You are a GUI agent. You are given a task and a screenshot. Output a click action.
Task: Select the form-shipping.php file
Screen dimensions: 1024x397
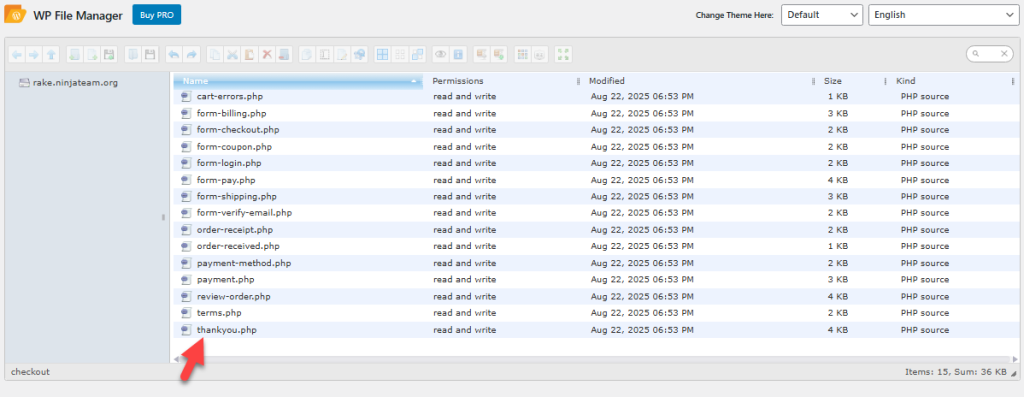coord(595,197)
